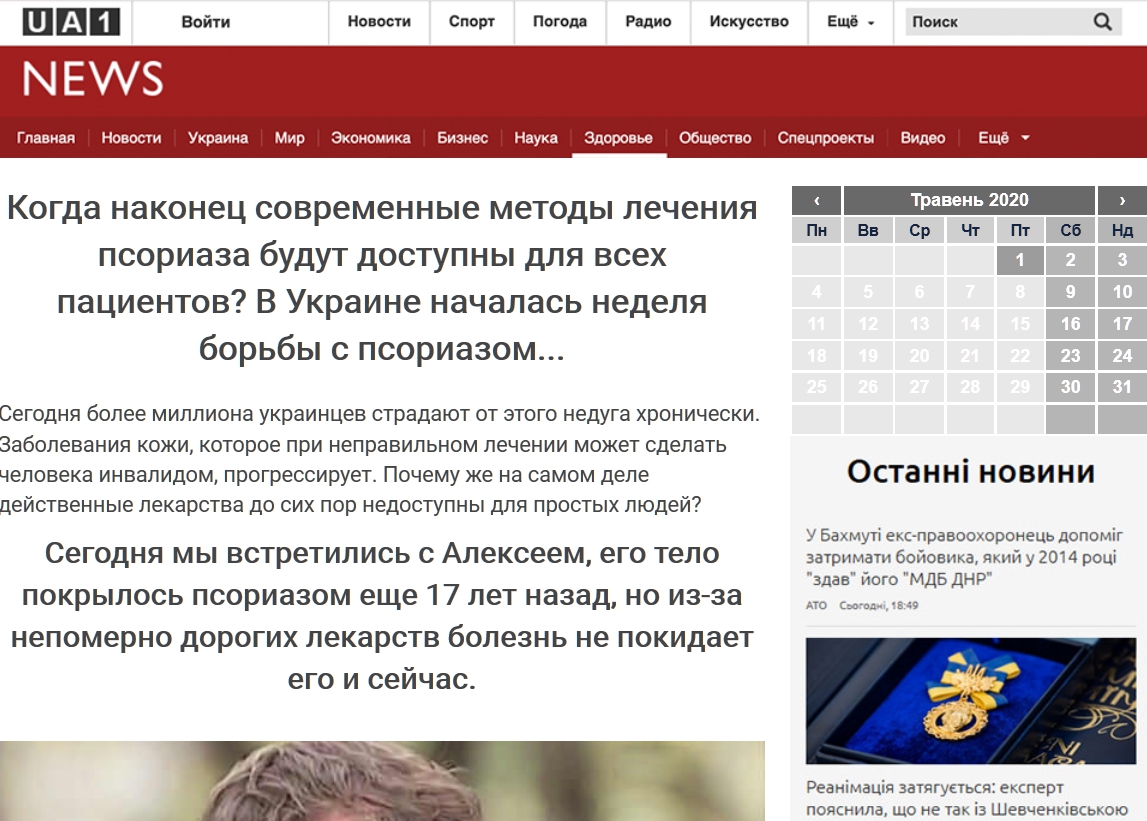Click the Травень 2020 calendar header

[x=969, y=200]
